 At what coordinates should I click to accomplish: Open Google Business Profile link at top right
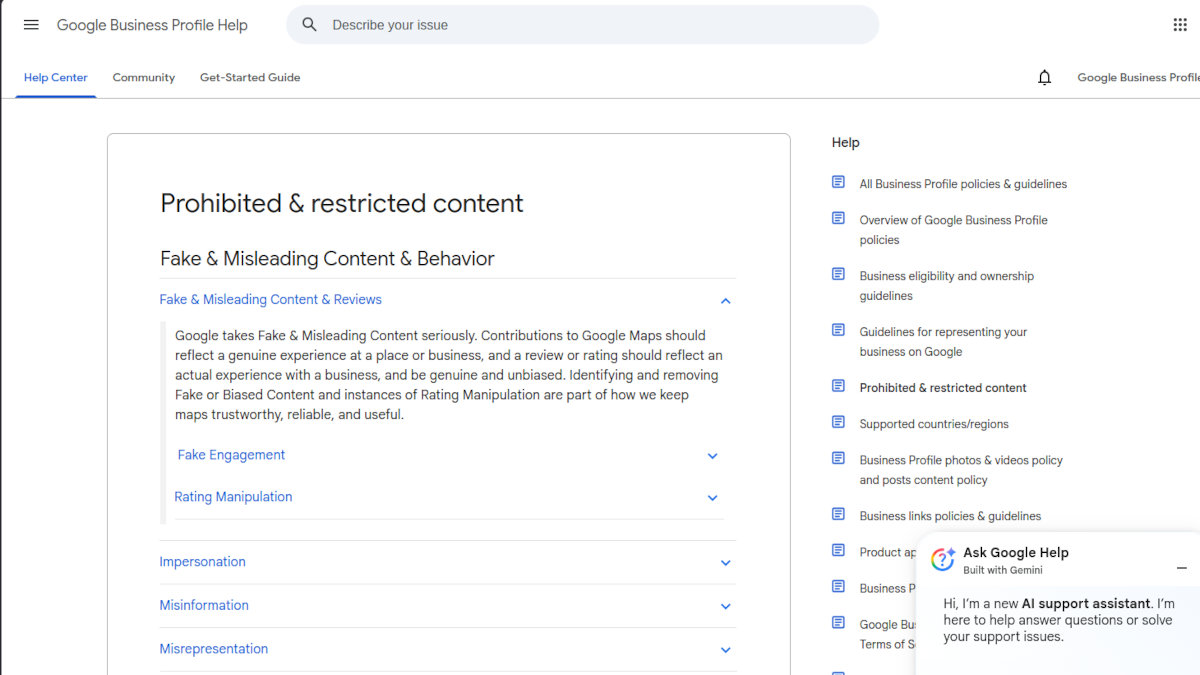1138,77
